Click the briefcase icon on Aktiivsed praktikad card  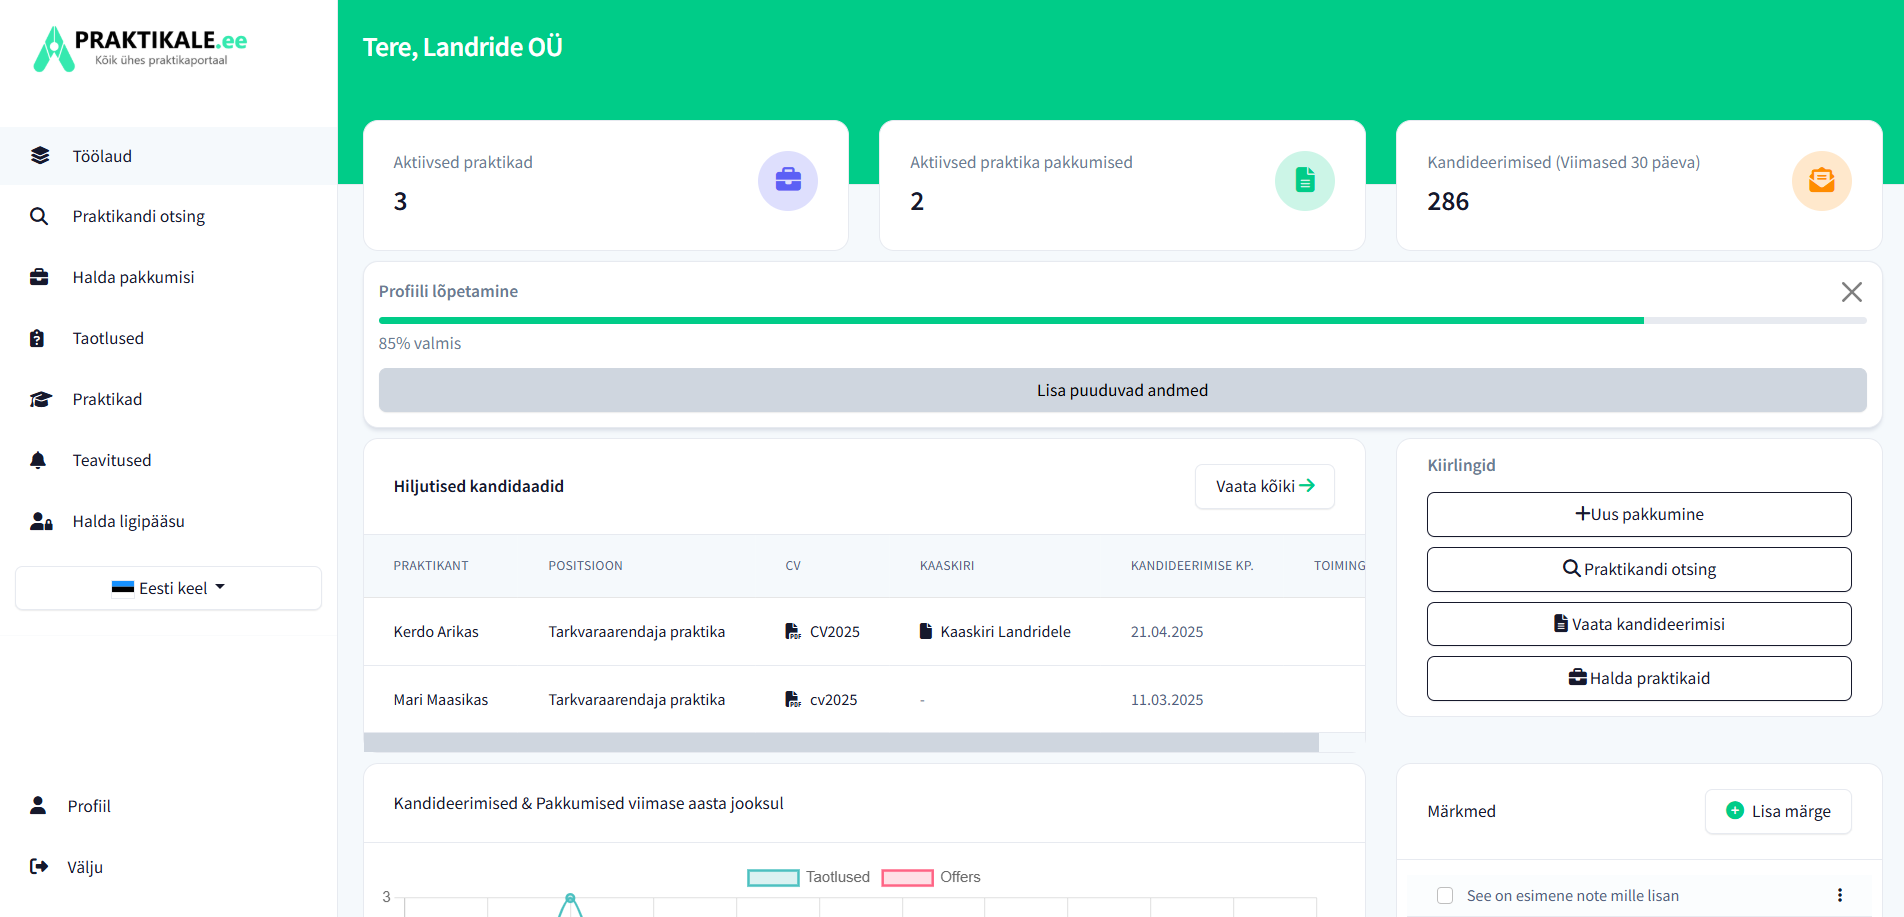point(787,180)
